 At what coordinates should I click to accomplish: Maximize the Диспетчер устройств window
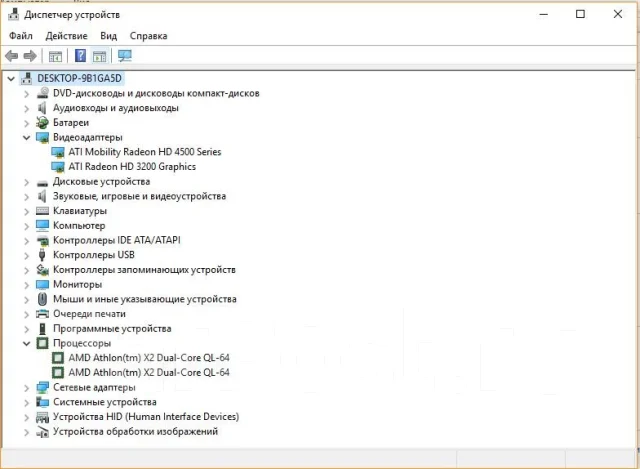pyautogui.click(x=580, y=14)
